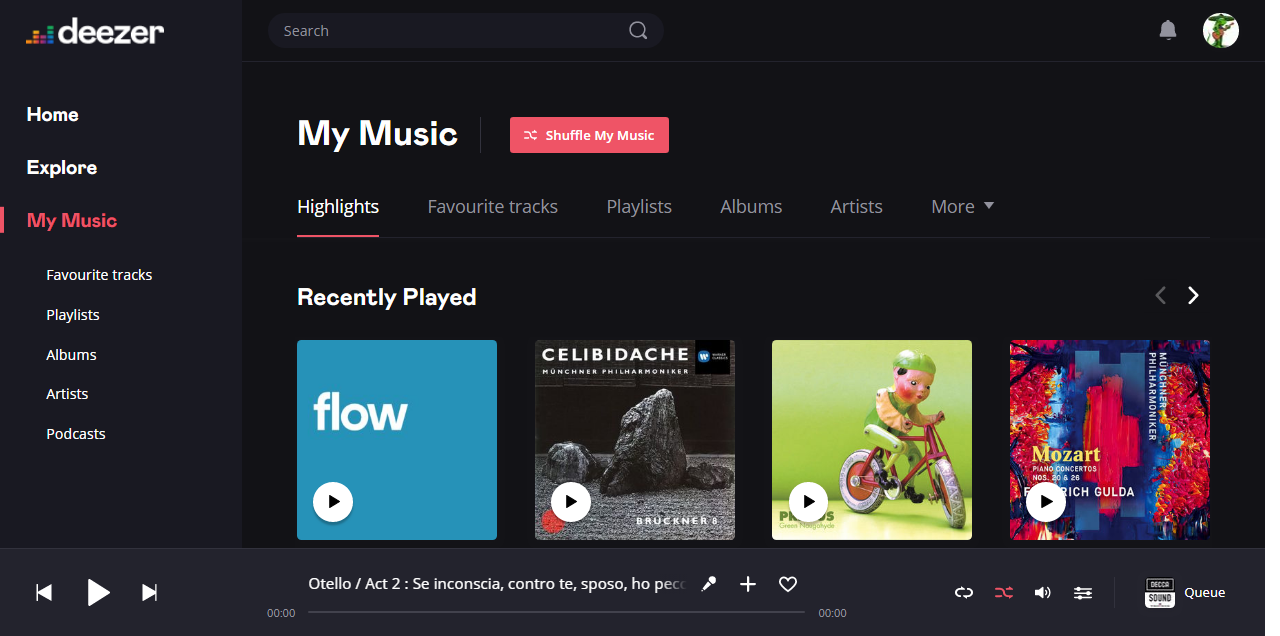The width and height of the screenshot is (1280, 636).
Task: Open the Queue
Action: (1205, 593)
